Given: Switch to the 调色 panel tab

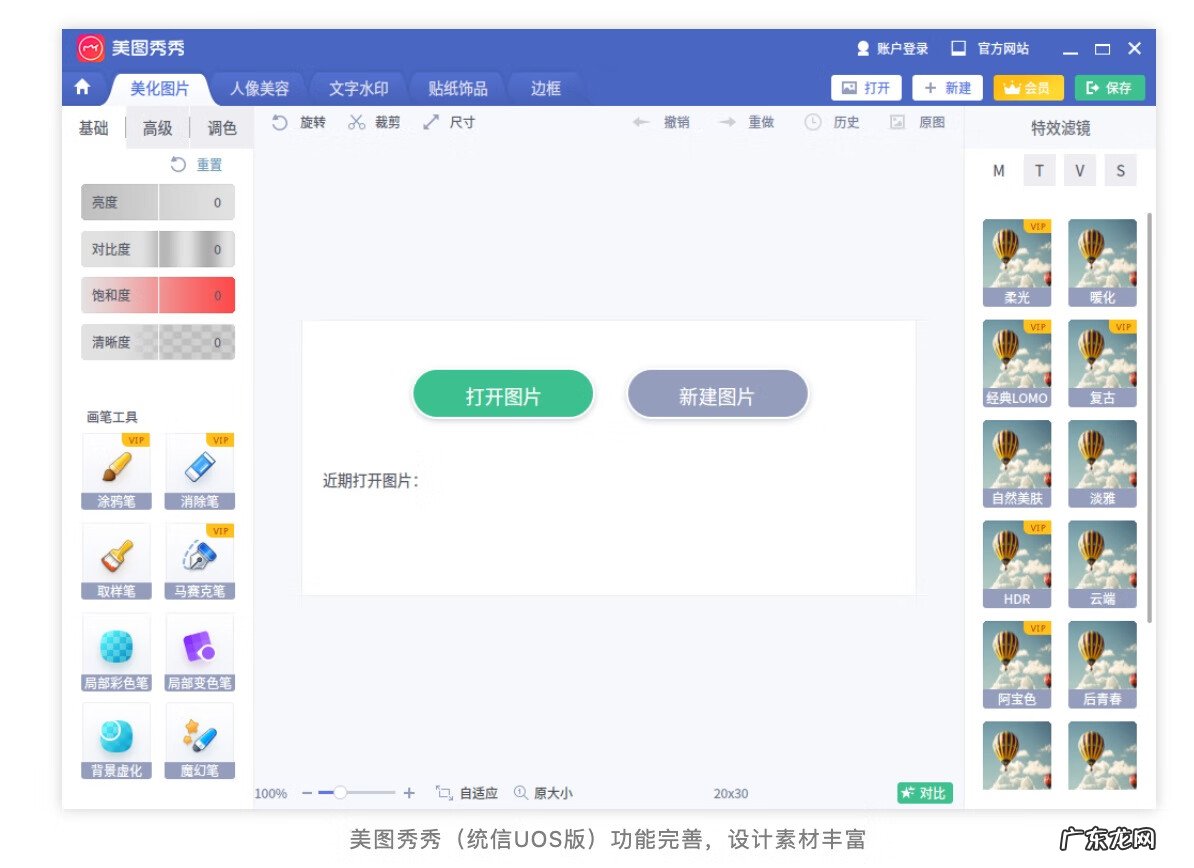Looking at the screenshot, I should coord(220,128).
